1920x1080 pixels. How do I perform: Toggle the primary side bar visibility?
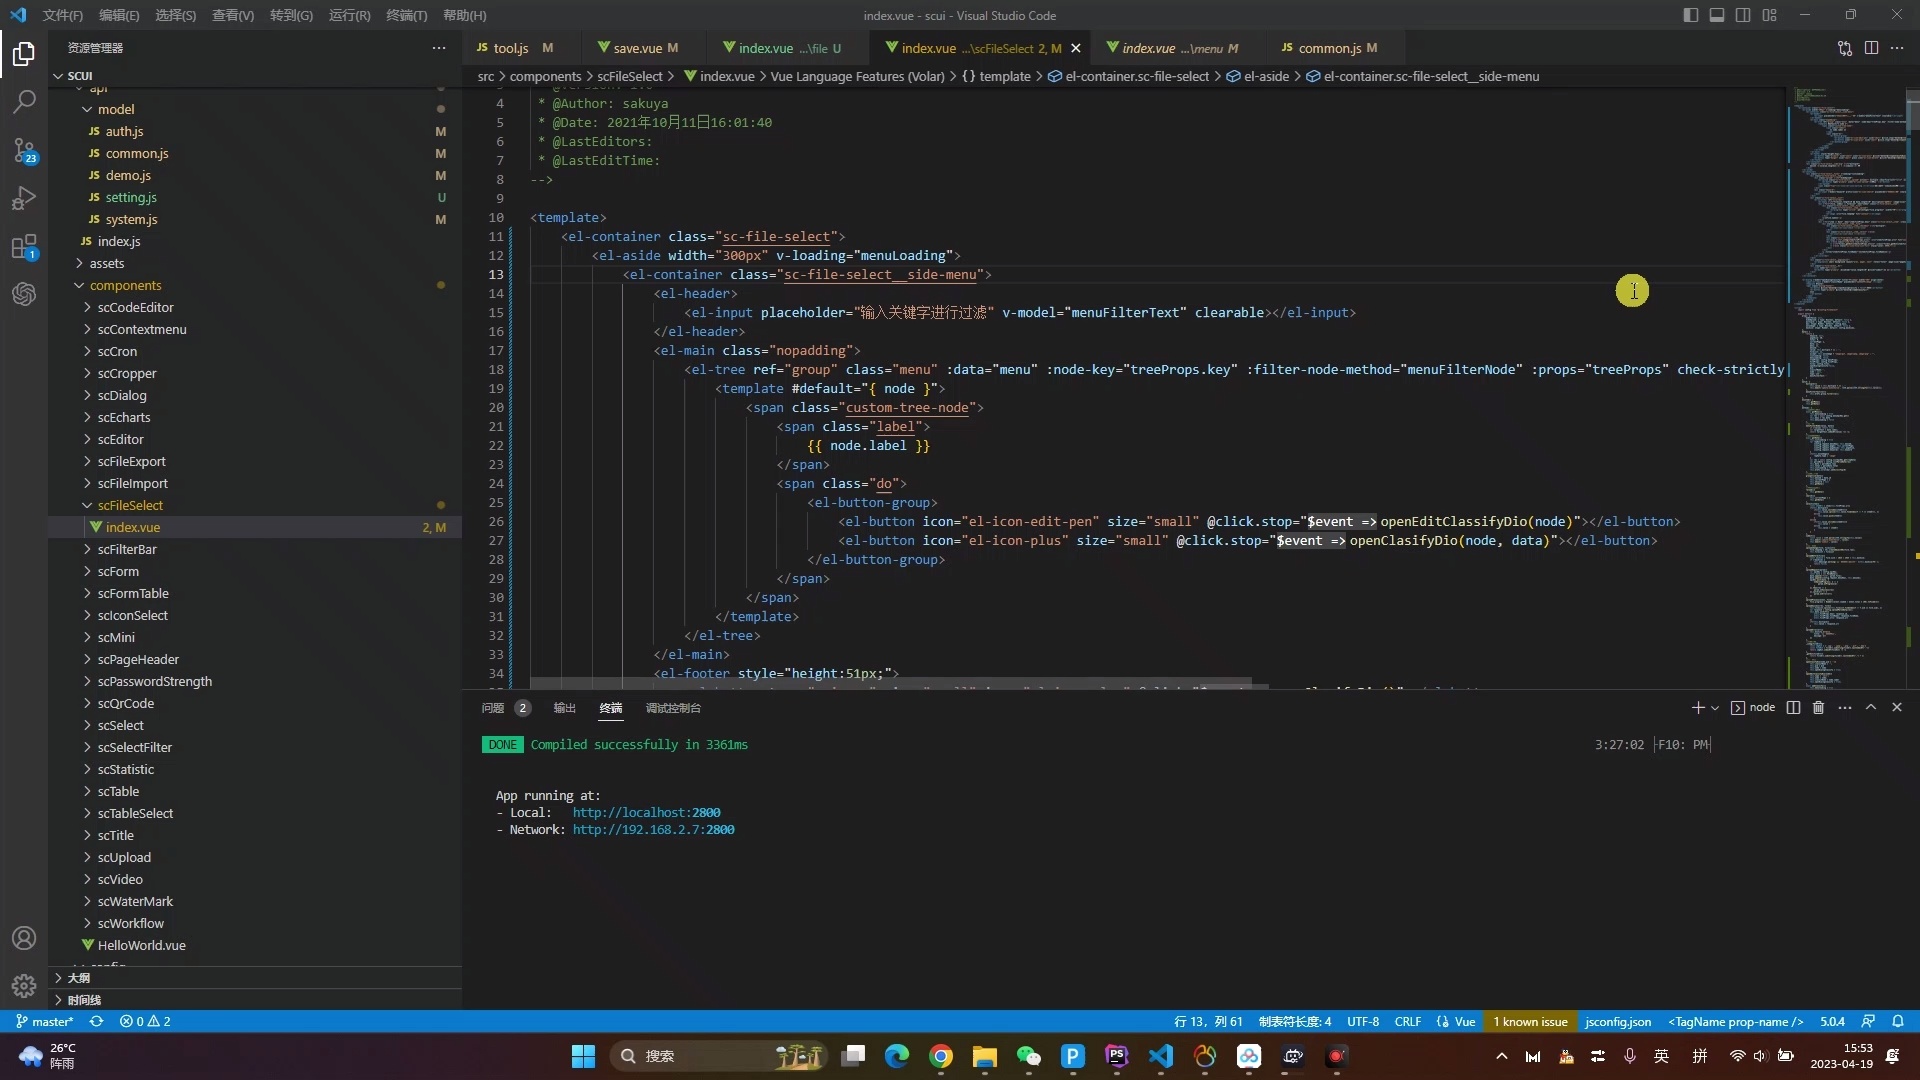click(x=1689, y=15)
